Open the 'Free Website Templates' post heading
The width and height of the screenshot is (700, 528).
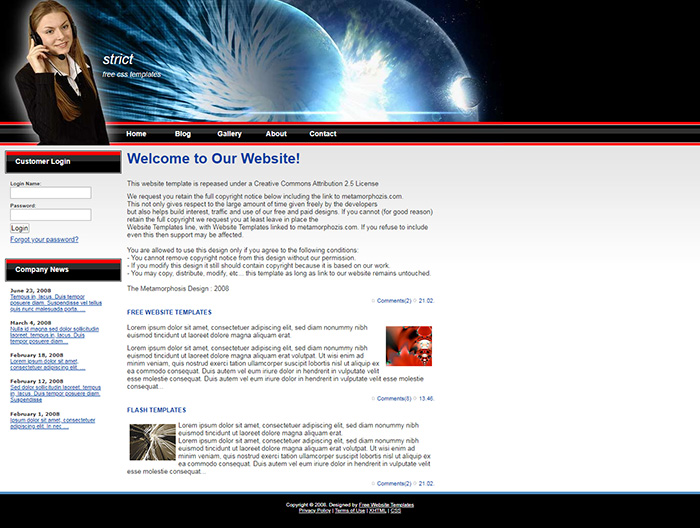pos(169,312)
